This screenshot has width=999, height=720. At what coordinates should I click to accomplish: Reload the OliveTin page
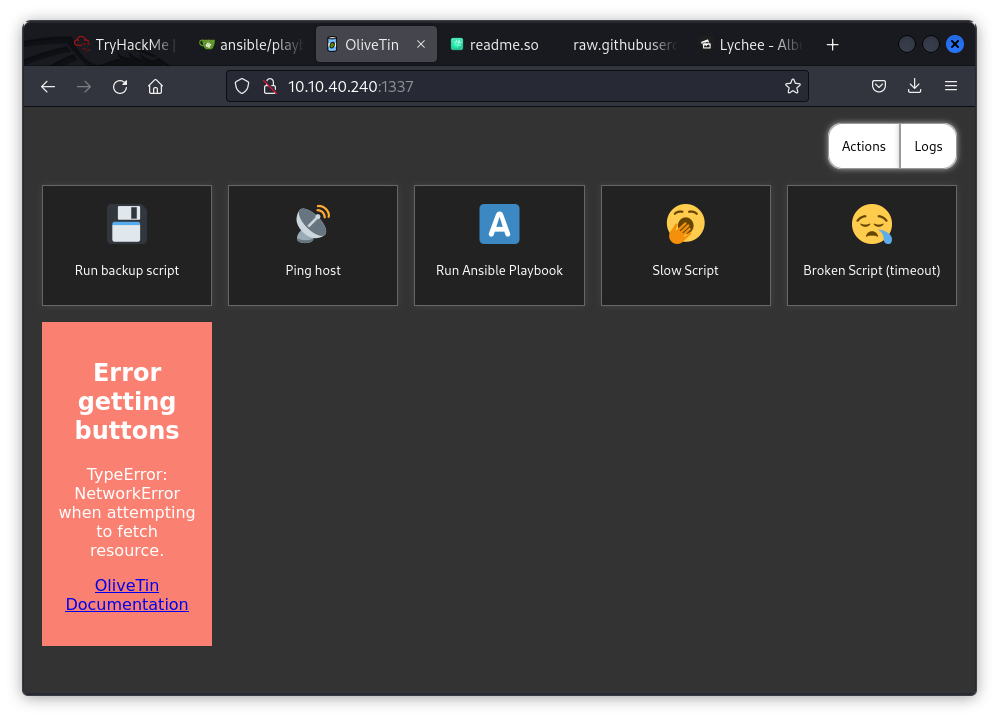(x=119, y=86)
